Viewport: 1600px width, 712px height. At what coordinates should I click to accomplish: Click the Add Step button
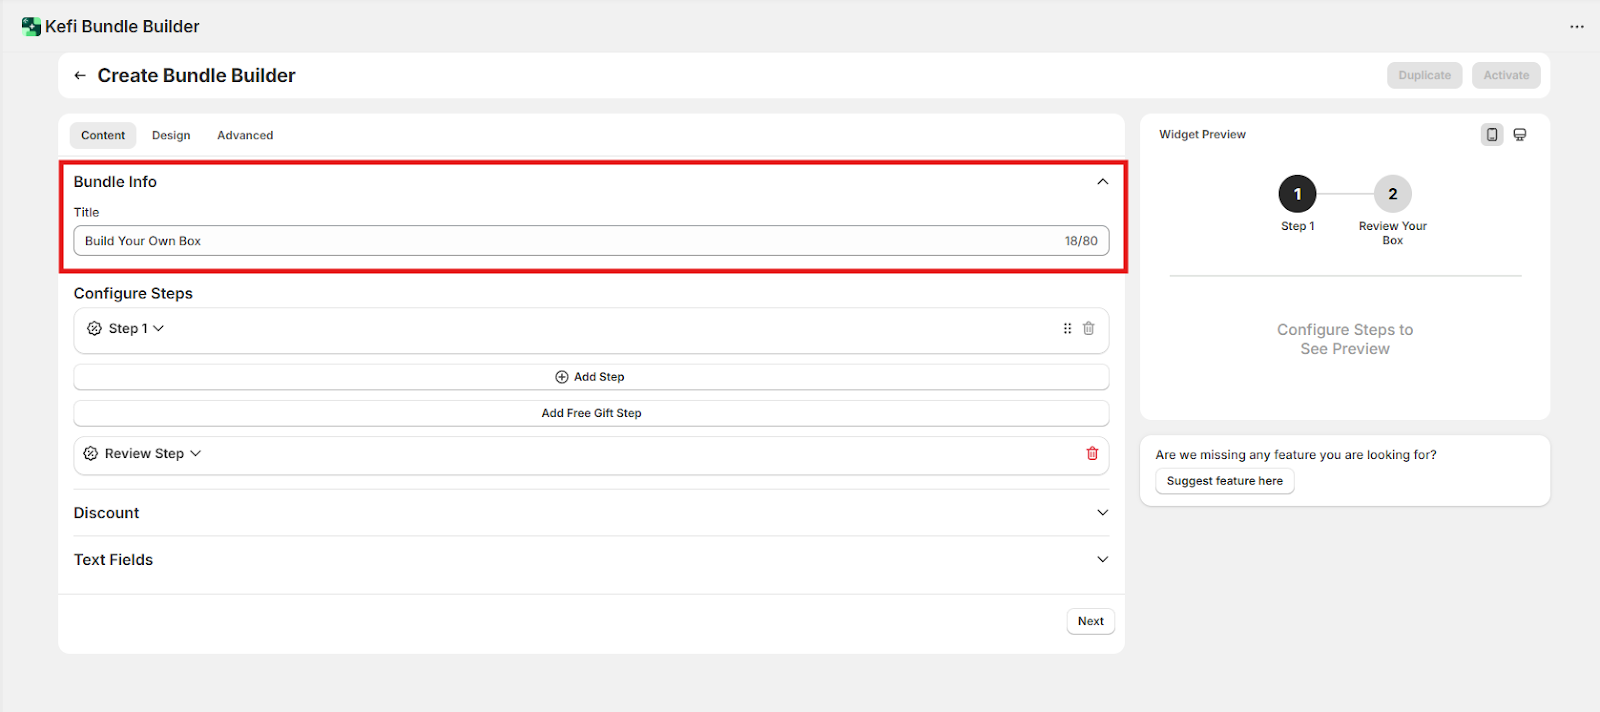click(591, 377)
